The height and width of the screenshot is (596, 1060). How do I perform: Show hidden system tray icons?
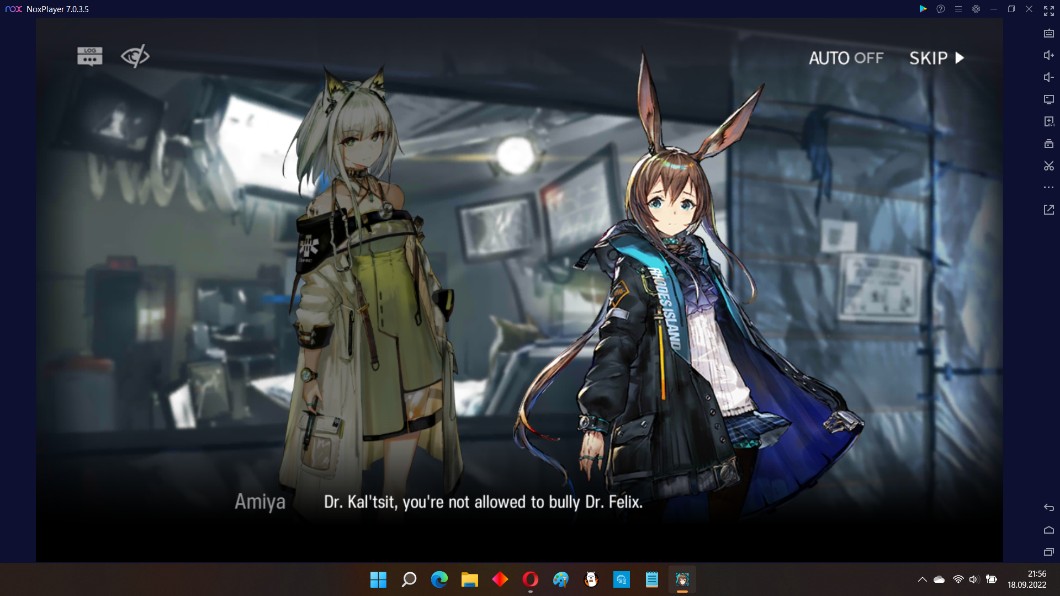click(921, 580)
